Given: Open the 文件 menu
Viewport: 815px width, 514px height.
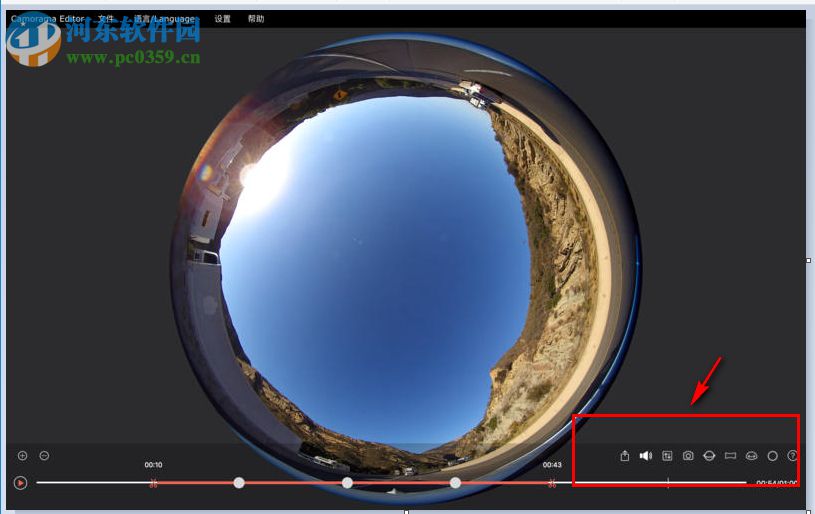Looking at the screenshot, I should coord(106,19).
